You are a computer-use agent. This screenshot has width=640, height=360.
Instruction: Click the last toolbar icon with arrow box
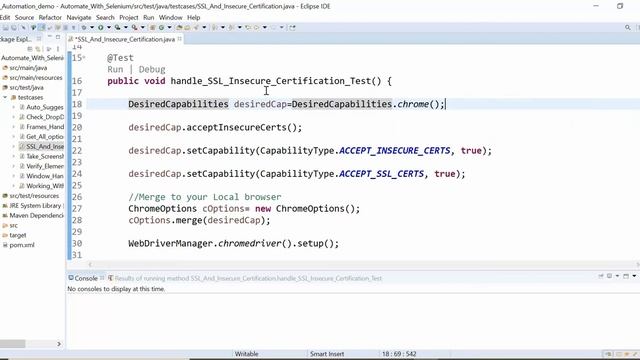point(293,27)
